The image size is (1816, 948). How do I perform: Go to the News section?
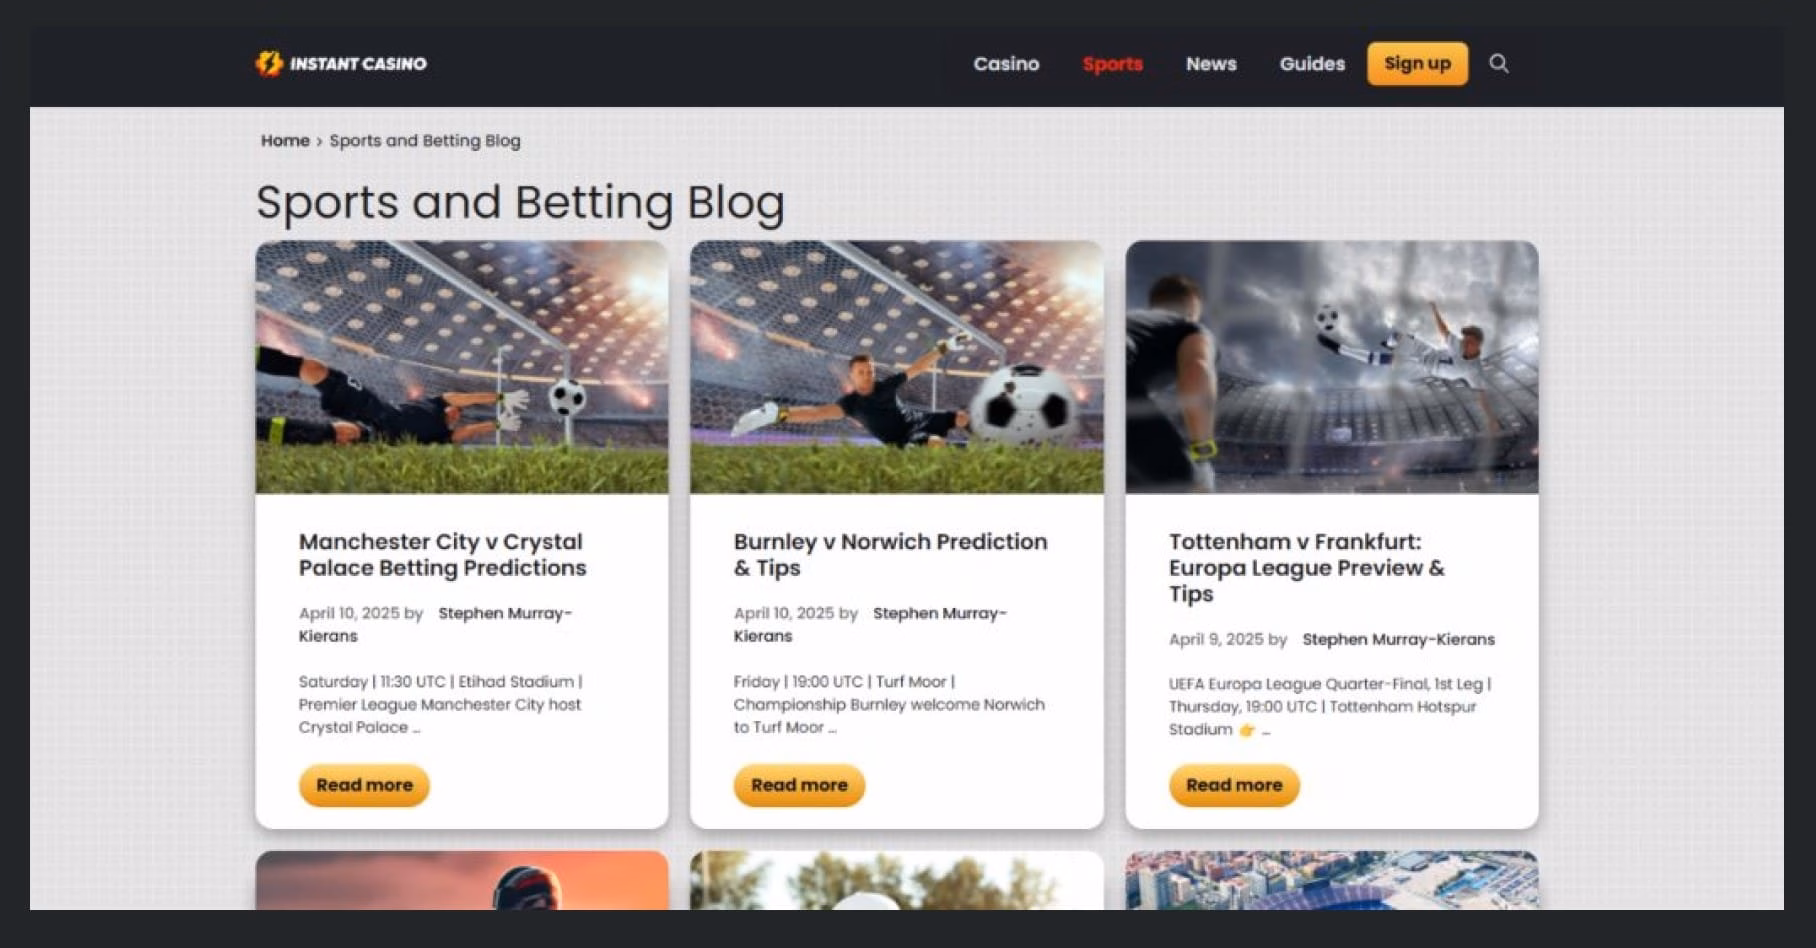[x=1211, y=64]
